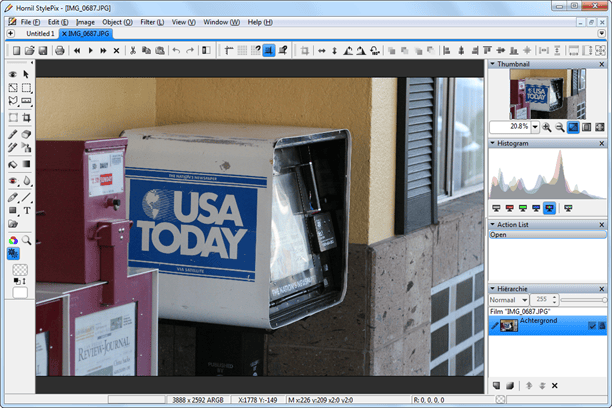Viewport: 612px width, 408px height.
Task: Switch to the Untitled 1 tab
Action: click(x=40, y=34)
